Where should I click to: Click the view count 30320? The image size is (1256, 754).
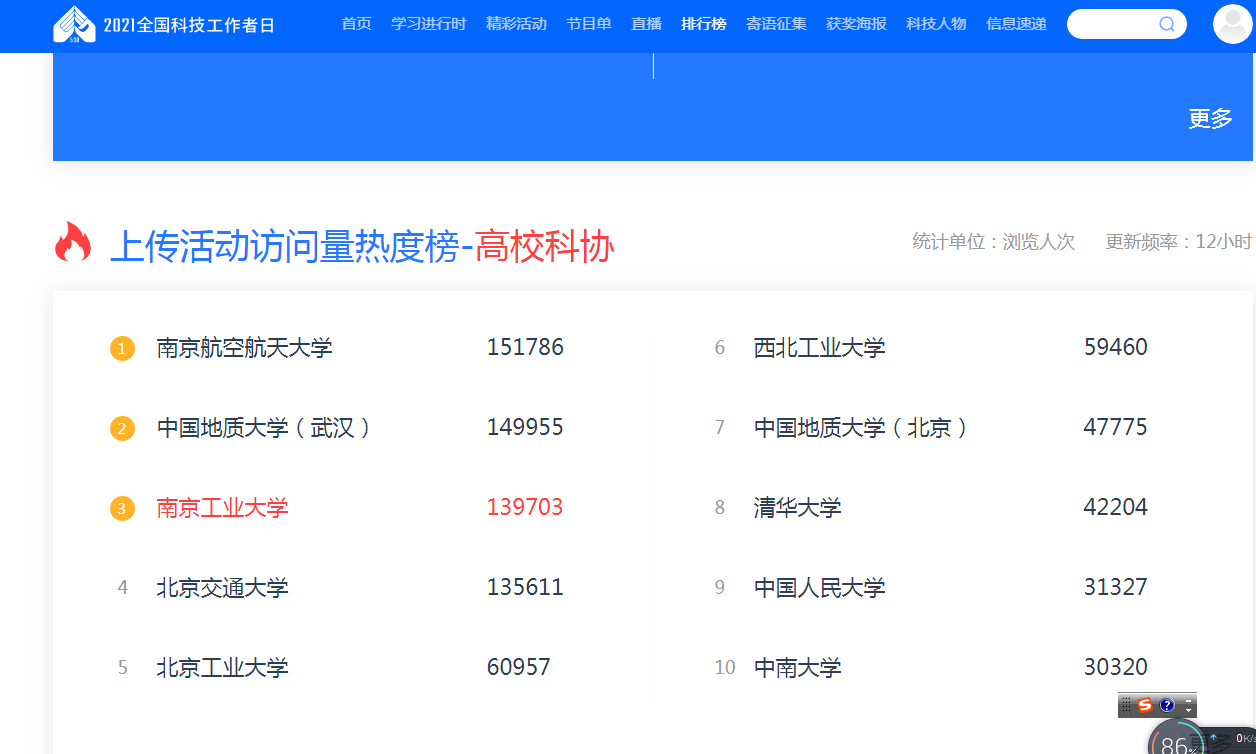coord(1116,668)
